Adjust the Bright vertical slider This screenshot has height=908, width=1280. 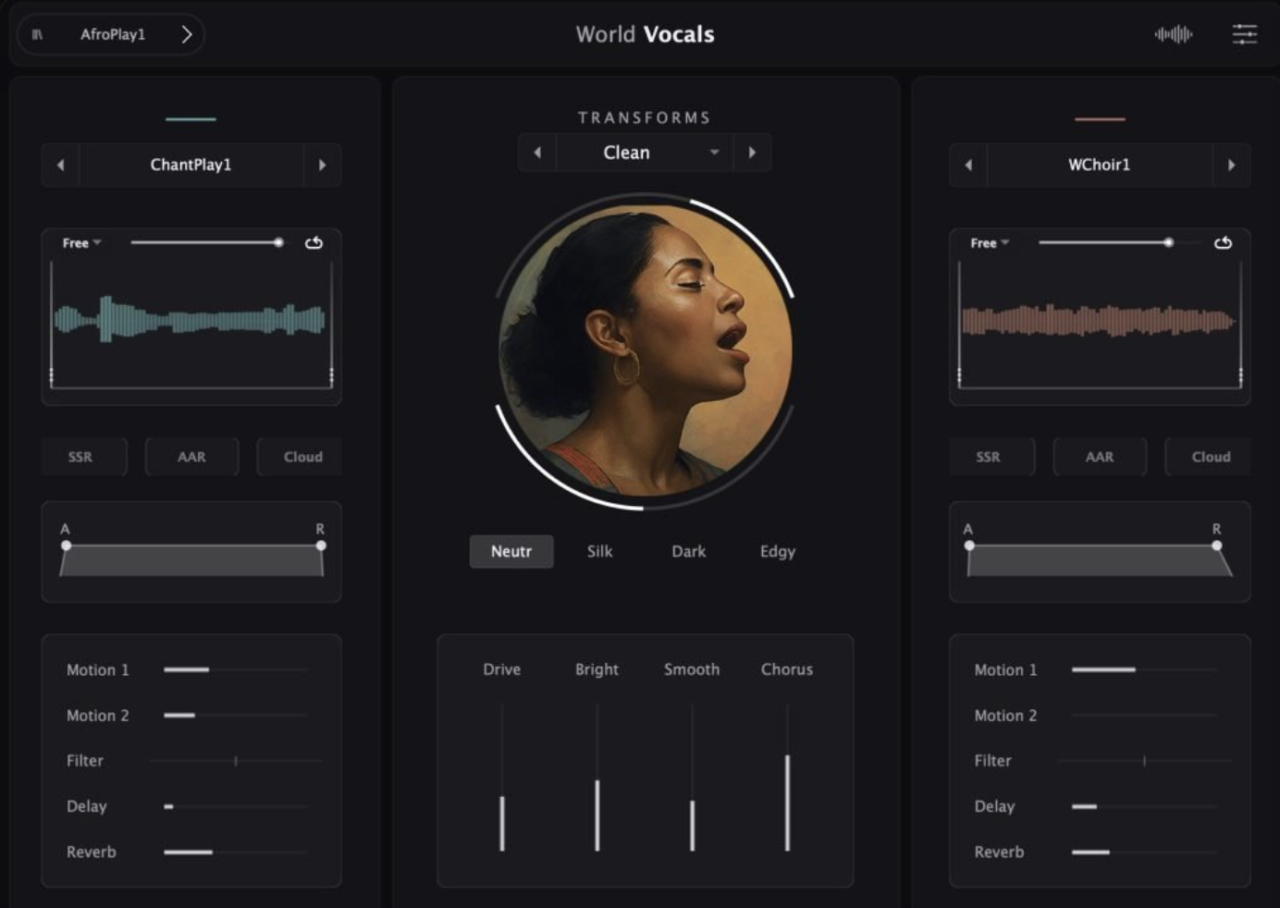[x=597, y=777]
